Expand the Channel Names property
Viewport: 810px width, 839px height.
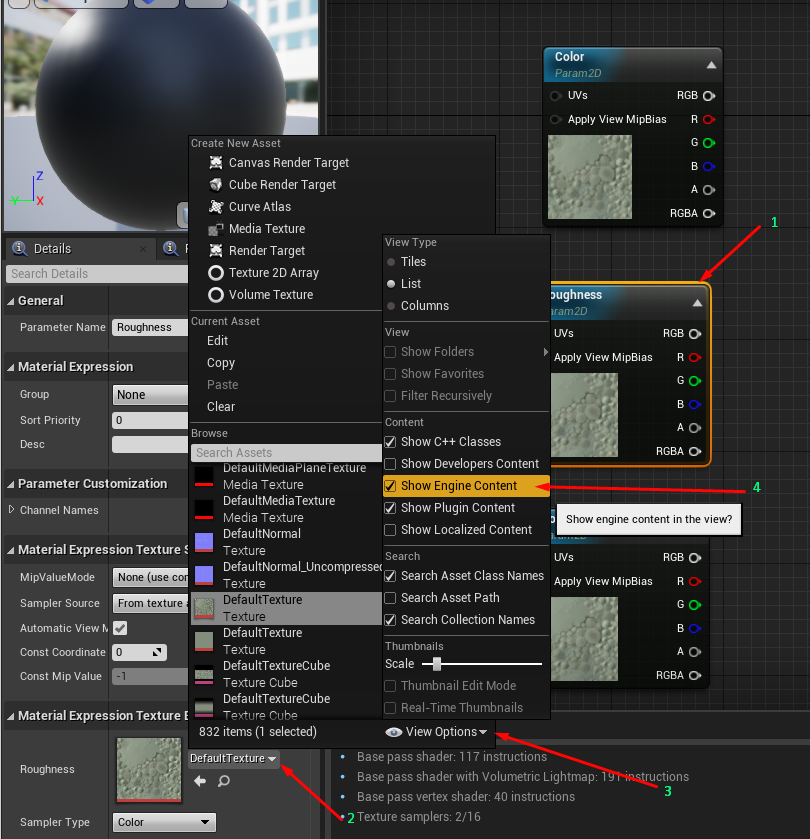tap(11, 509)
